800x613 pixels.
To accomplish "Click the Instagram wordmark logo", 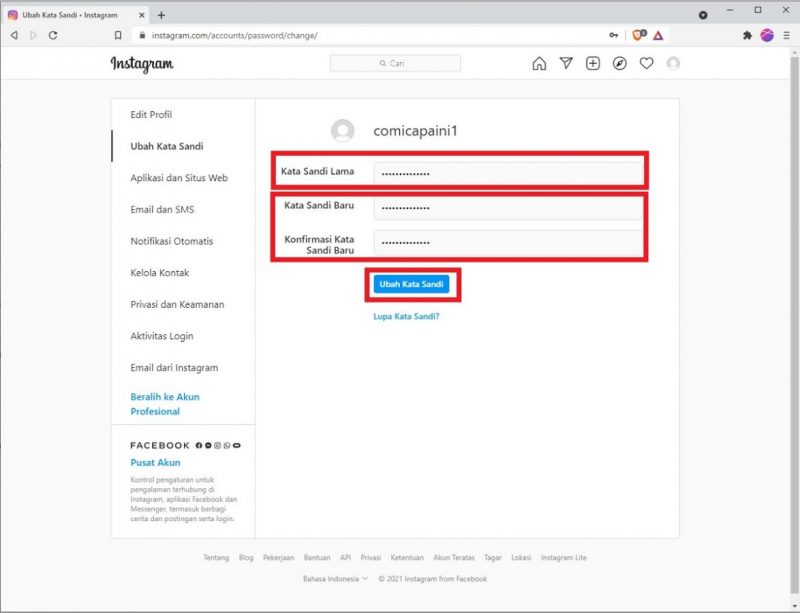I will tap(142, 64).
